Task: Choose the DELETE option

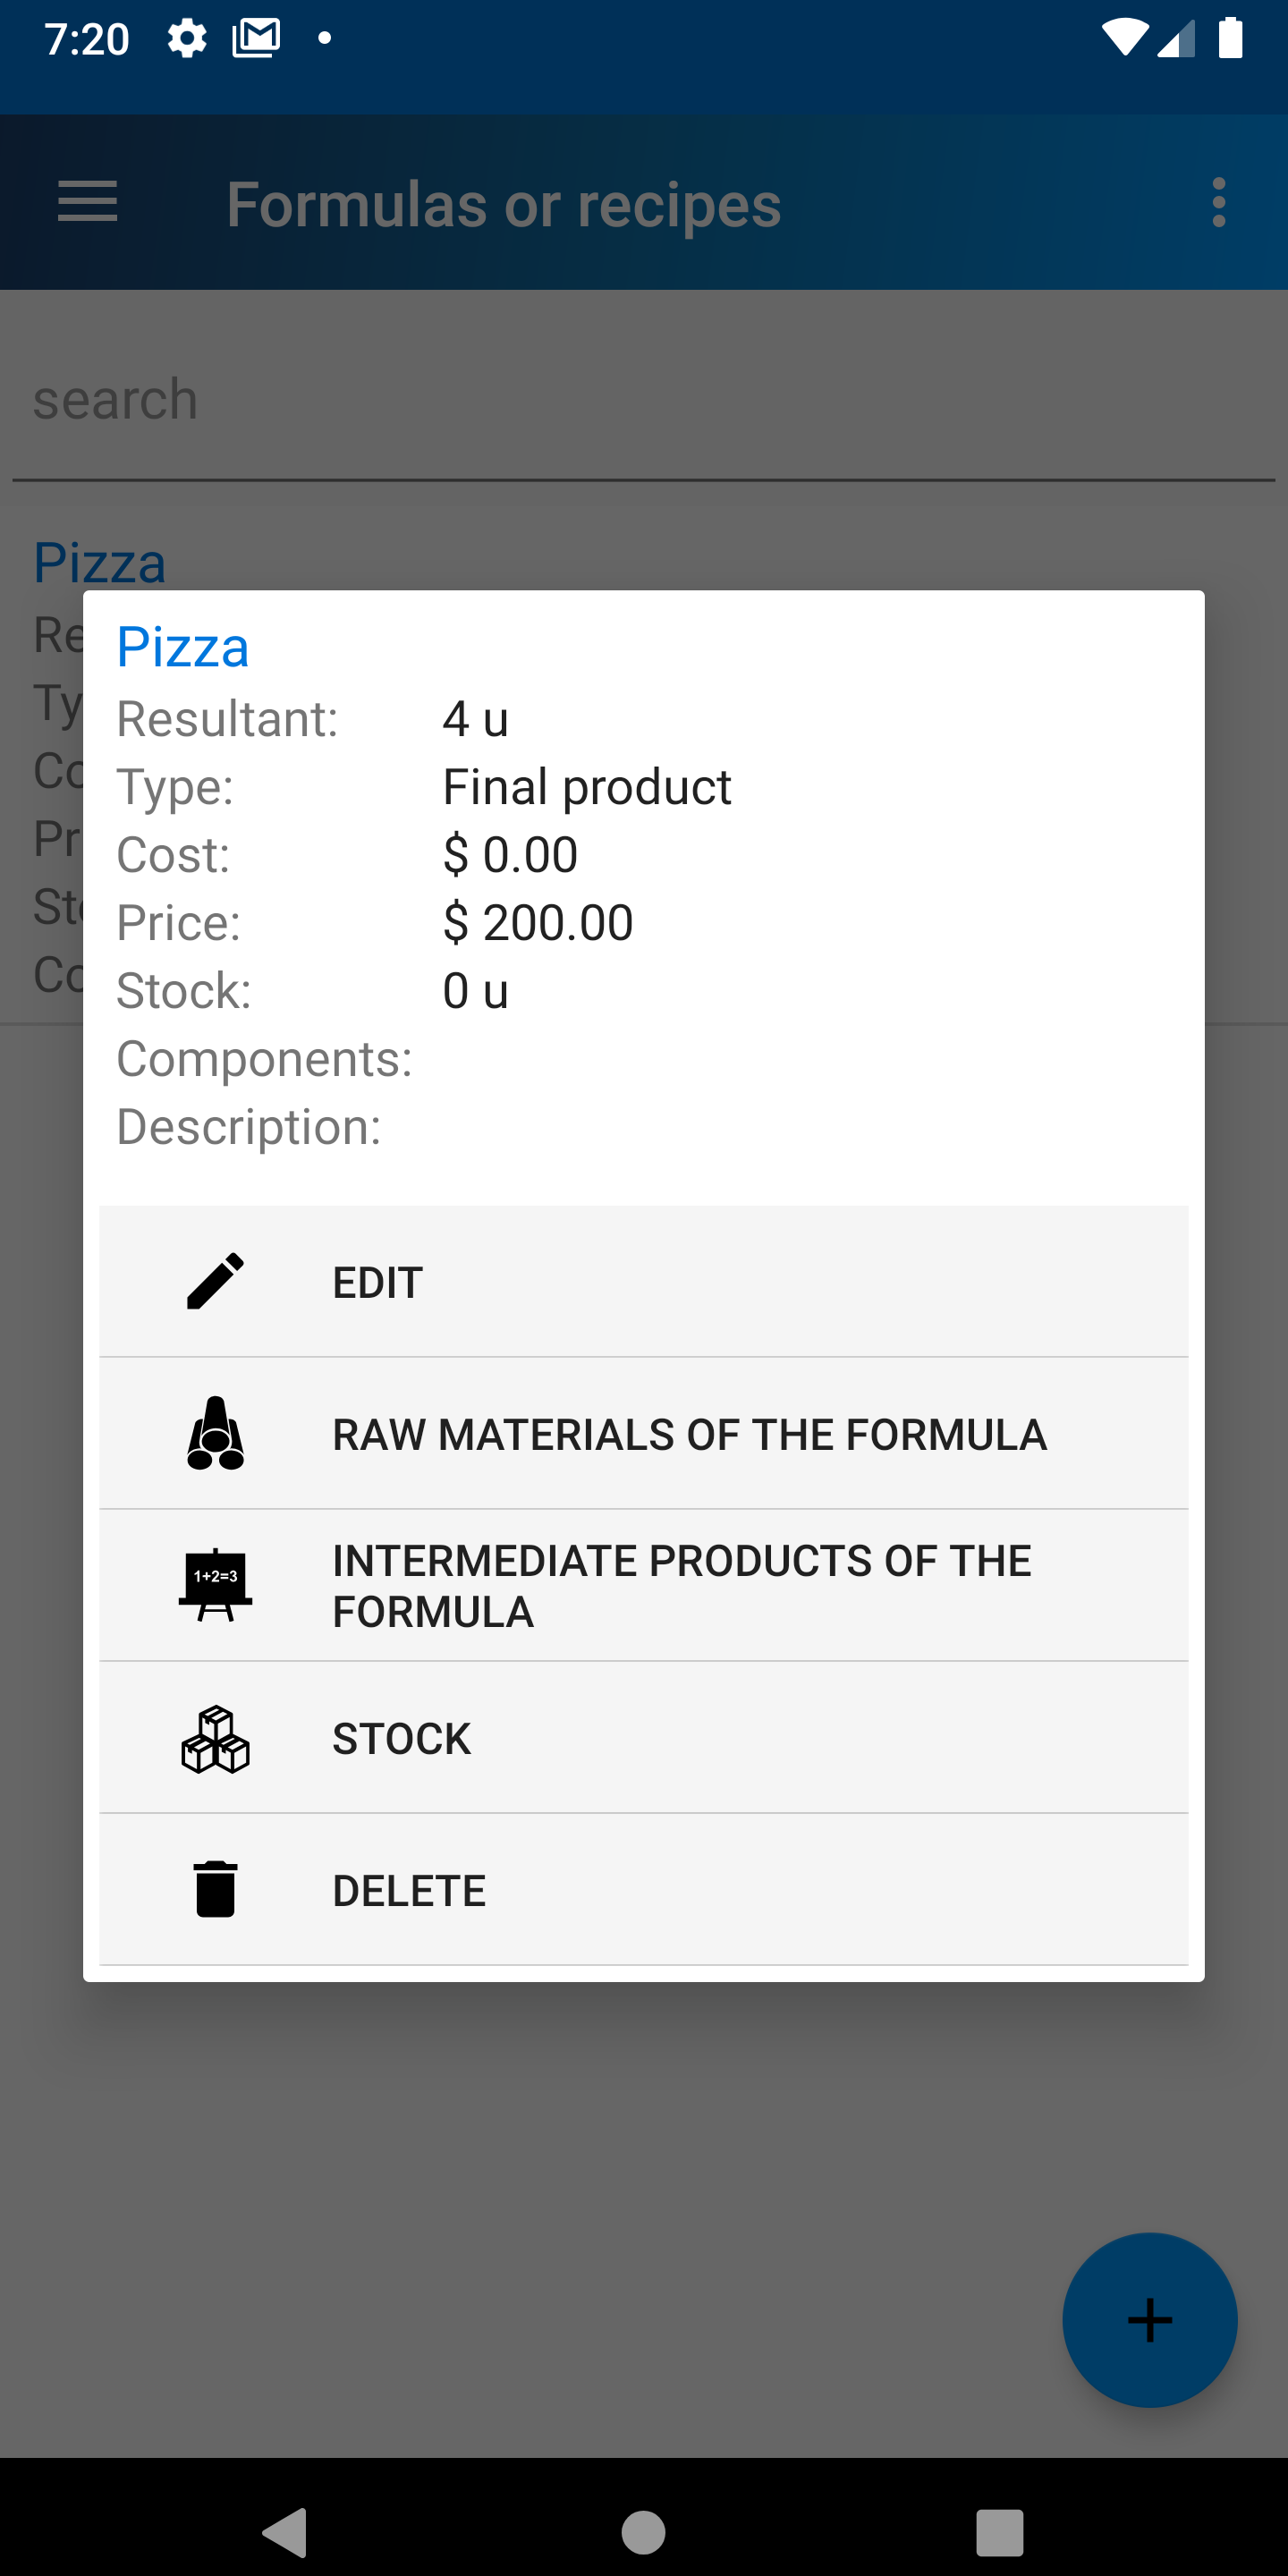Action: pyautogui.click(x=644, y=1890)
